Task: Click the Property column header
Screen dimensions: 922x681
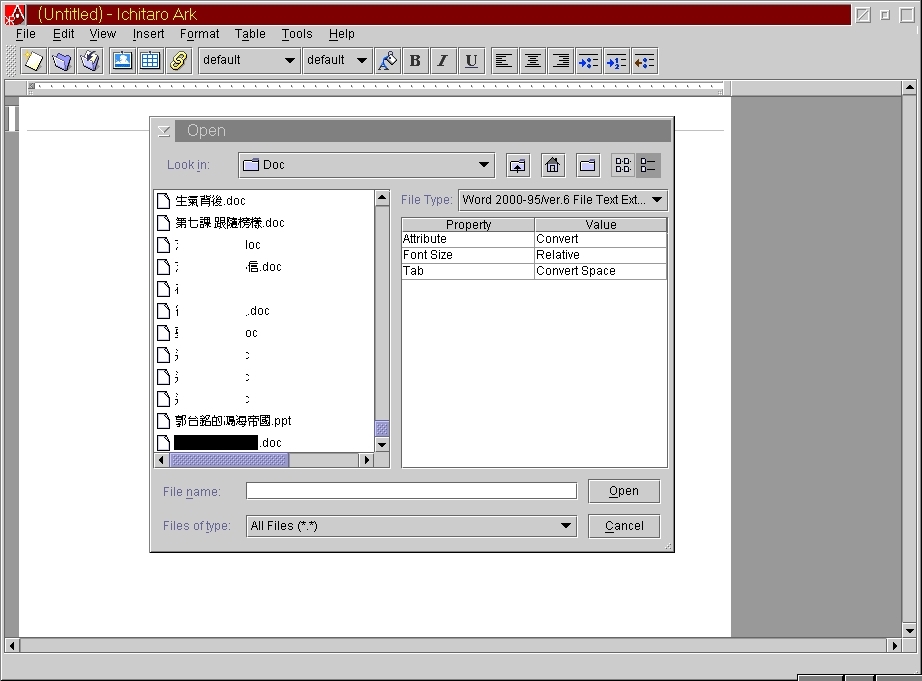Action: [x=468, y=225]
